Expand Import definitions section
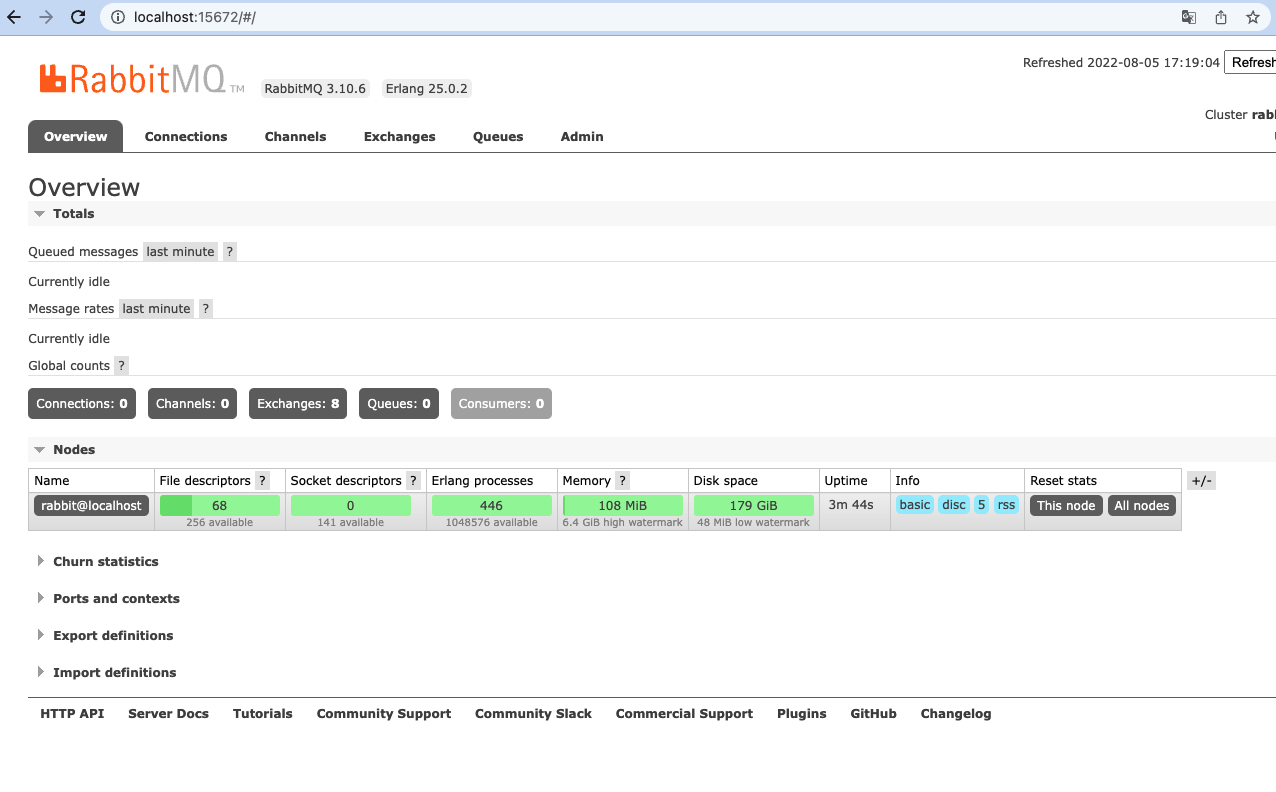 coord(106,673)
